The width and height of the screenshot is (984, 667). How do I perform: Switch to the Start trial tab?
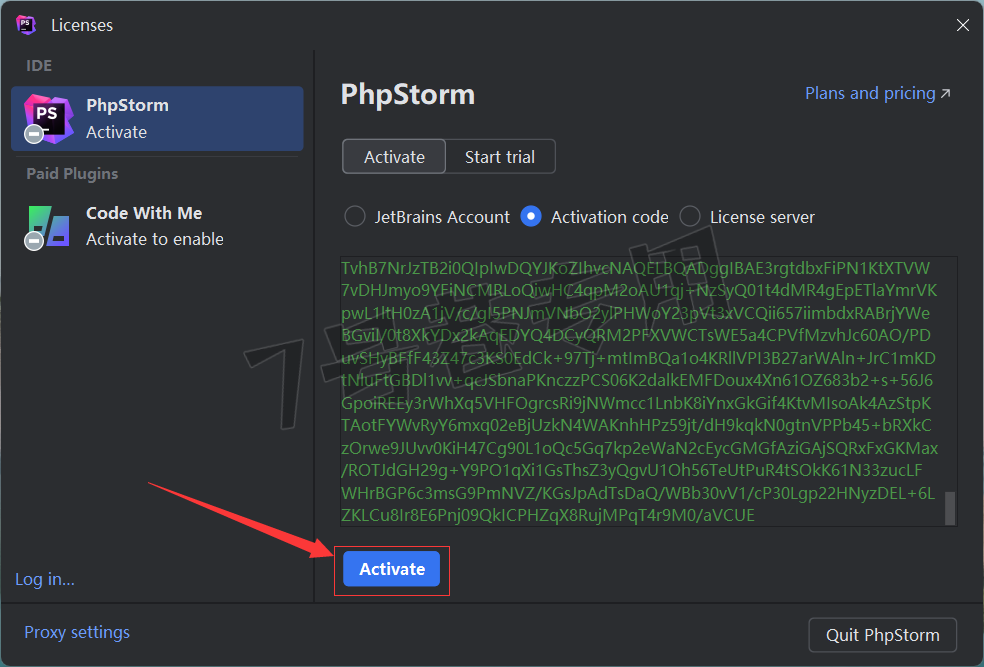[x=500, y=156]
